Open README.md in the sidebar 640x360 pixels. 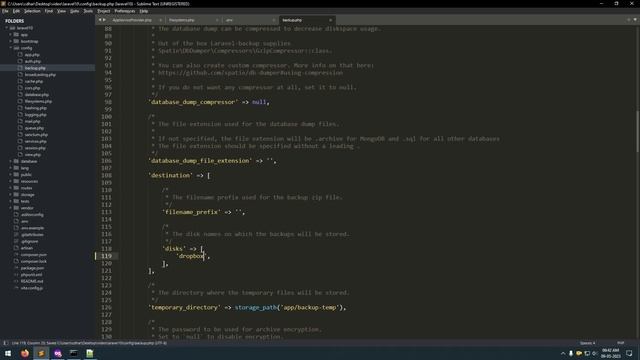click(32, 281)
